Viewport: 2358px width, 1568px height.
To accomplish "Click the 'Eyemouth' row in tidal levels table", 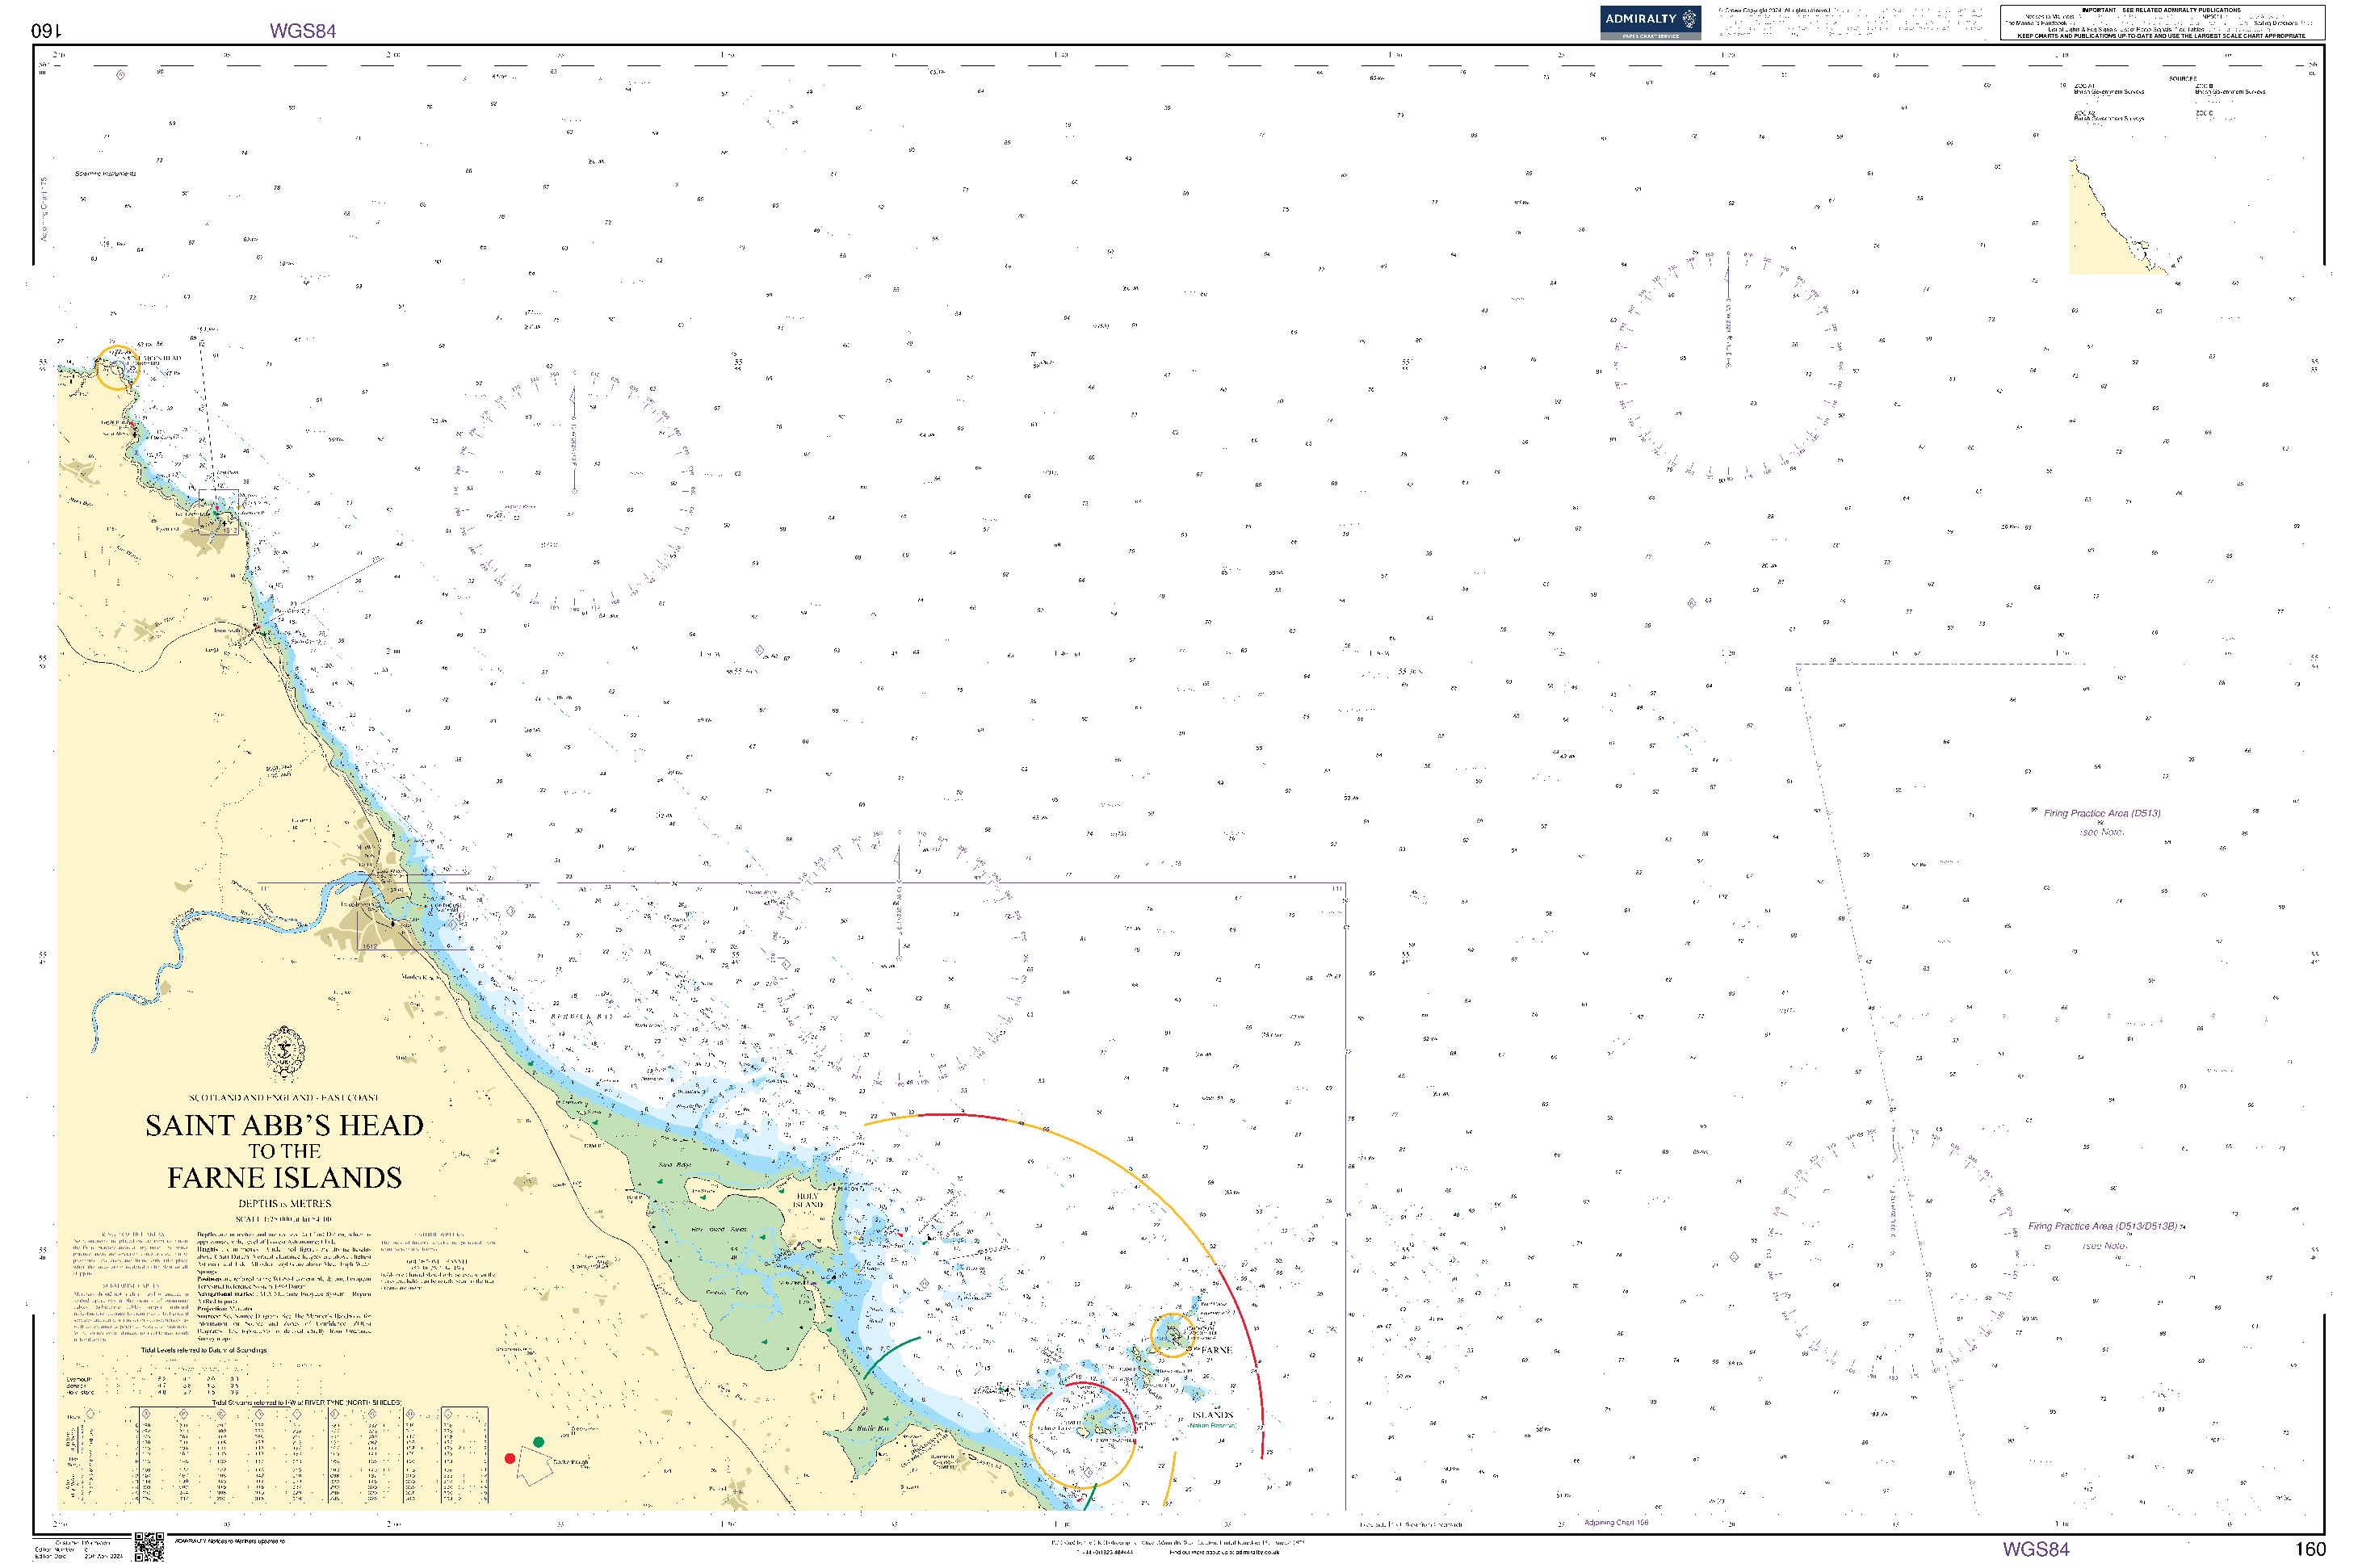I will (x=153, y=1379).
